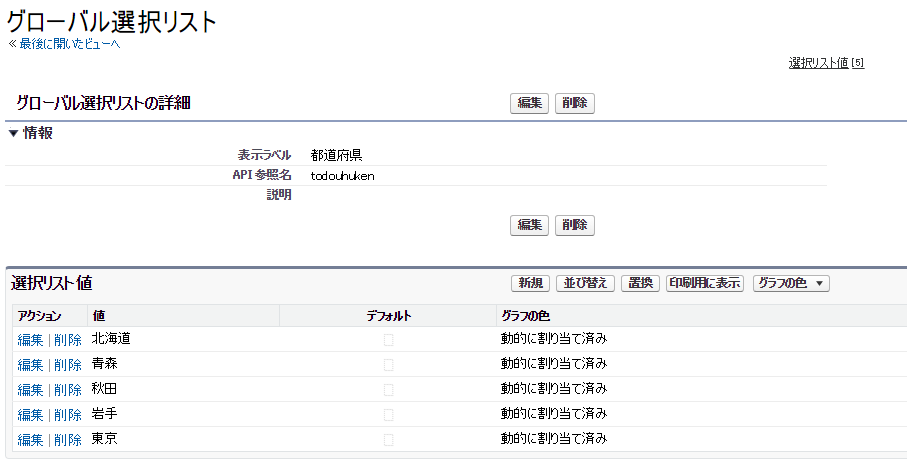Click 印刷用に表示 button
Image resolution: width=907 pixels, height=463 pixels.
coord(705,283)
